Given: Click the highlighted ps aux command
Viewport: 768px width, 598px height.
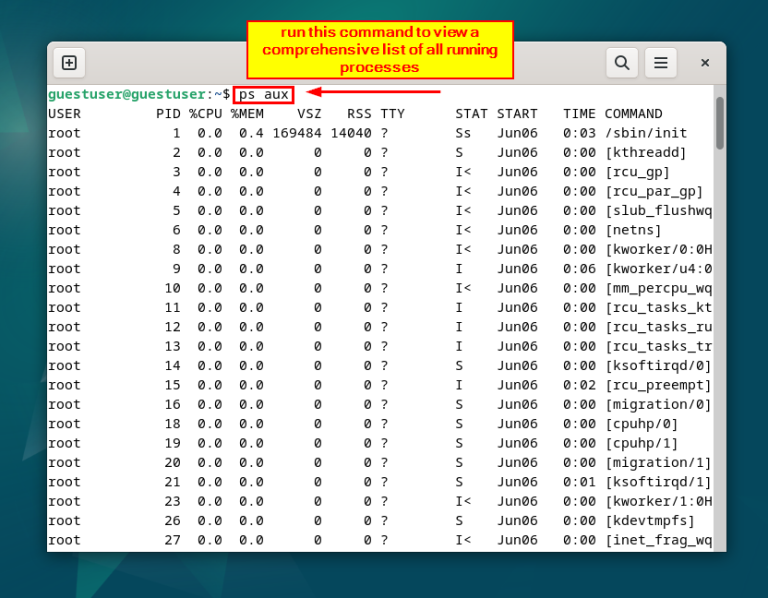Looking at the screenshot, I should 264,94.
